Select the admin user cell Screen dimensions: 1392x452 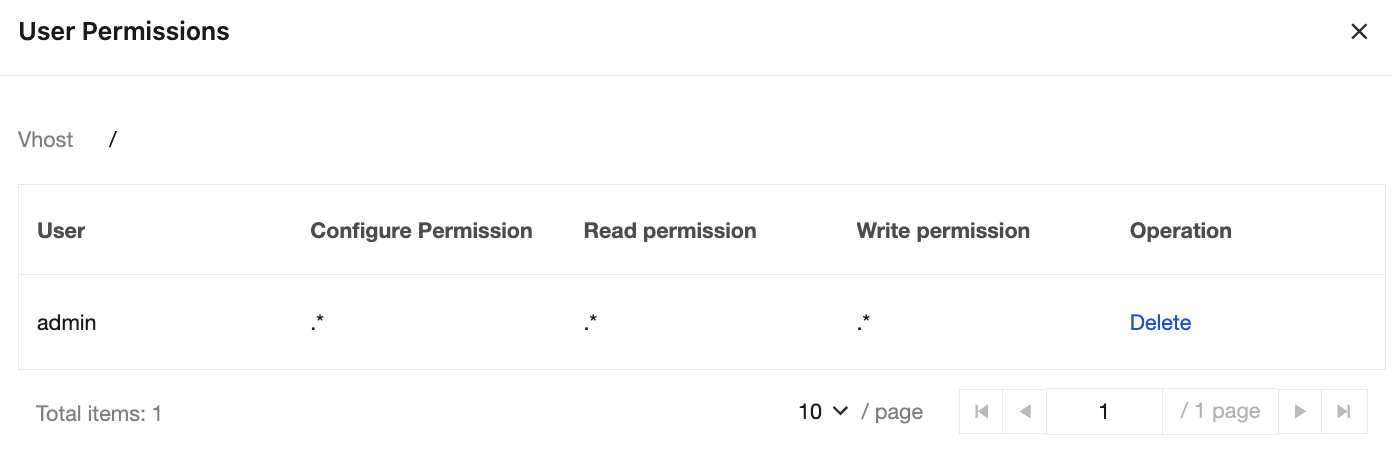tap(66, 323)
